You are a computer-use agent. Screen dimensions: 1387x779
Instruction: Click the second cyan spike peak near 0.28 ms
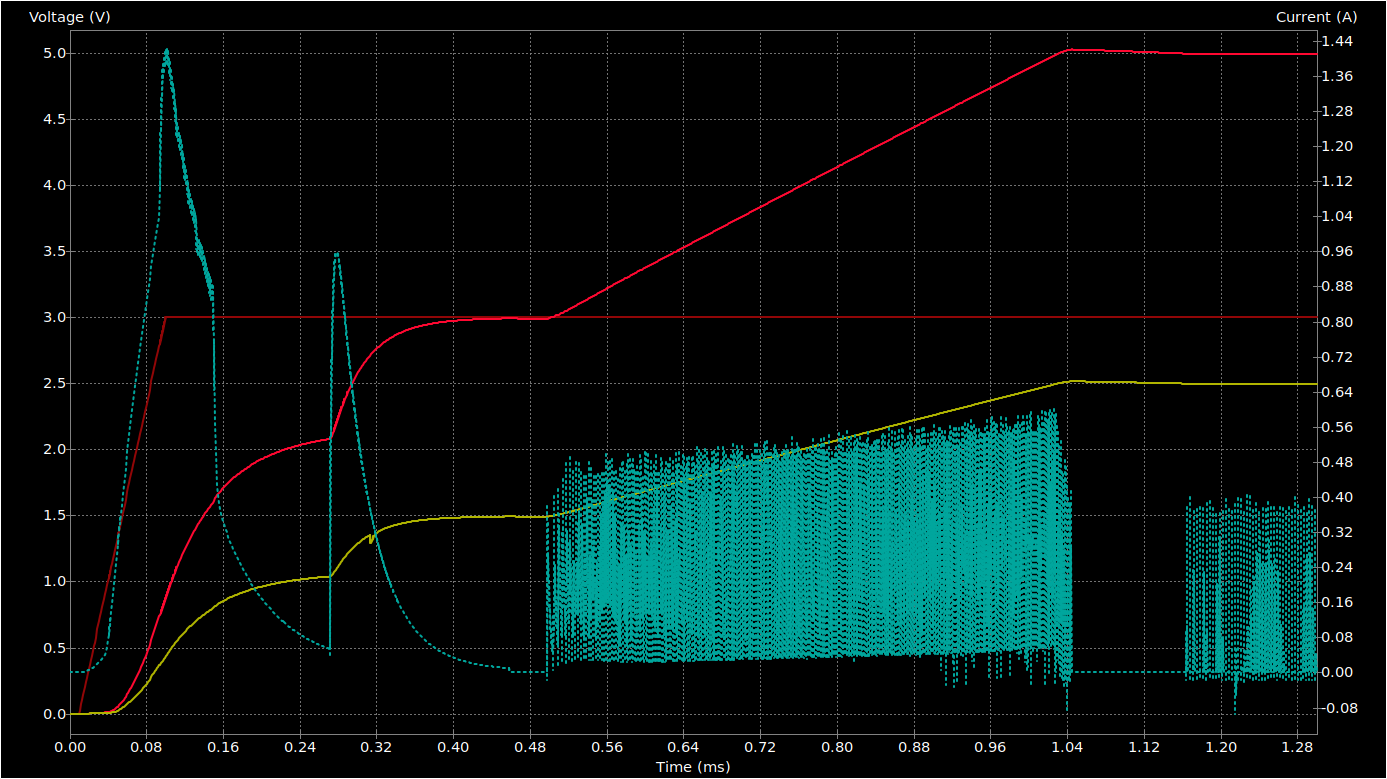336,254
